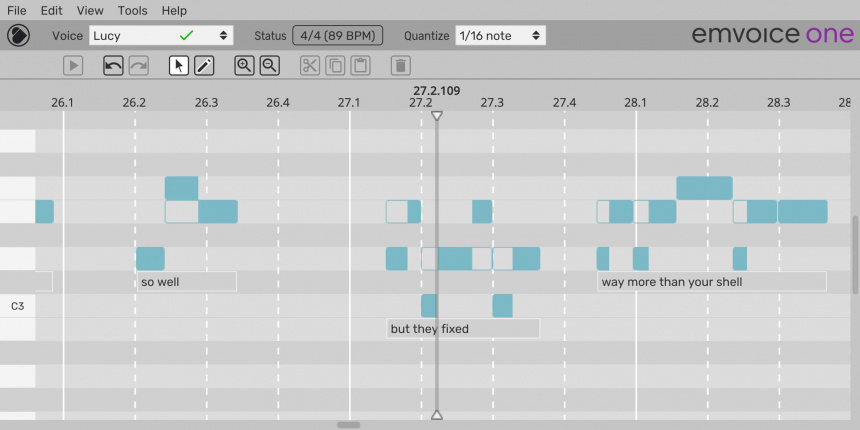Click the Status 4/4 (89 BPM) button
The height and width of the screenshot is (430, 860).
tap(337, 36)
